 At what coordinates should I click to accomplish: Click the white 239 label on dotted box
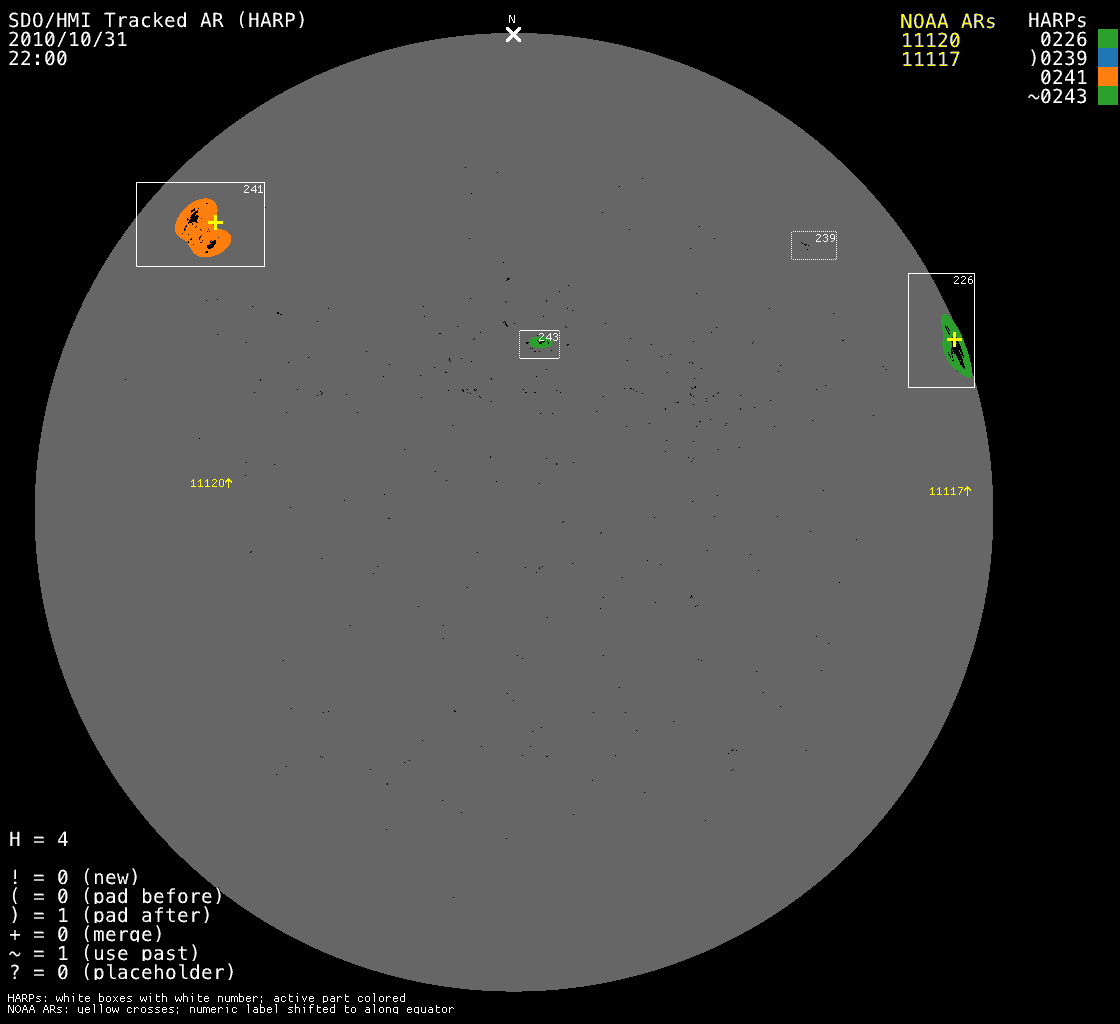pyautogui.click(x=825, y=238)
